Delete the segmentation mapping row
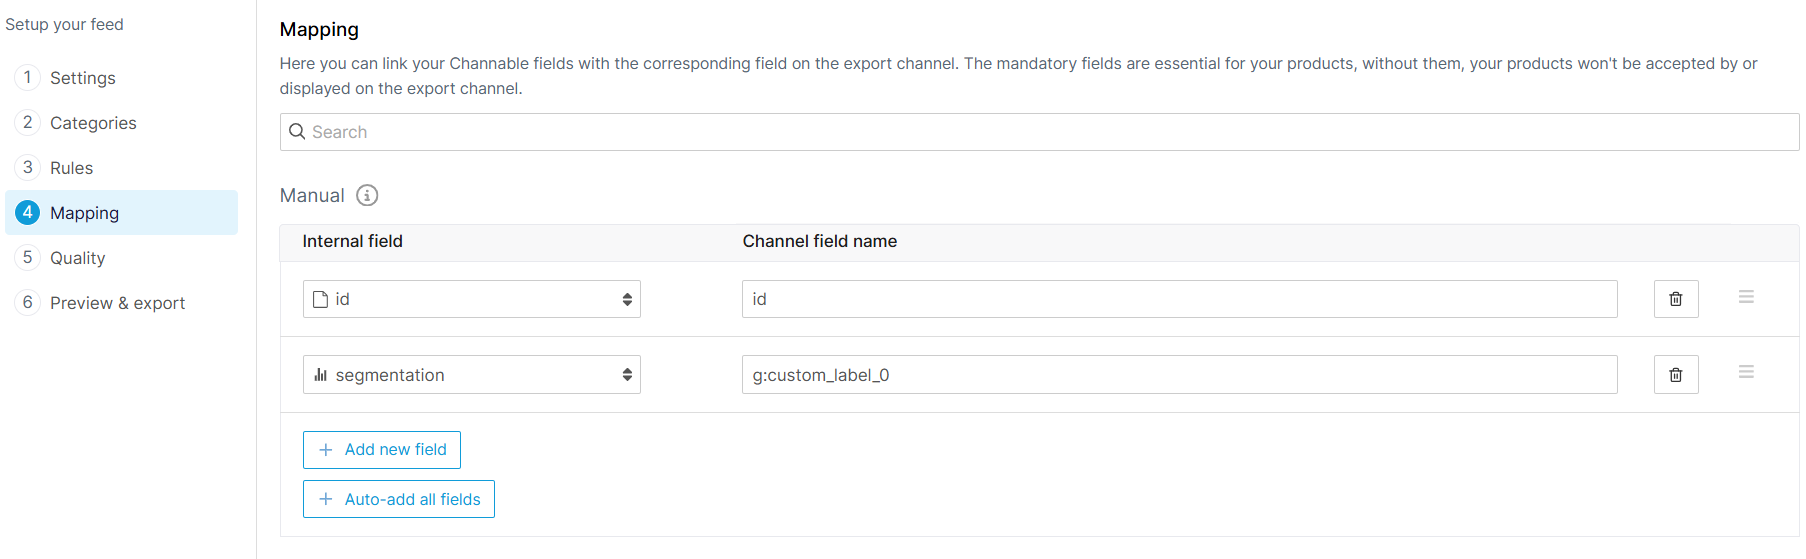The width and height of the screenshot is (1806, 559). [1675, 375]
